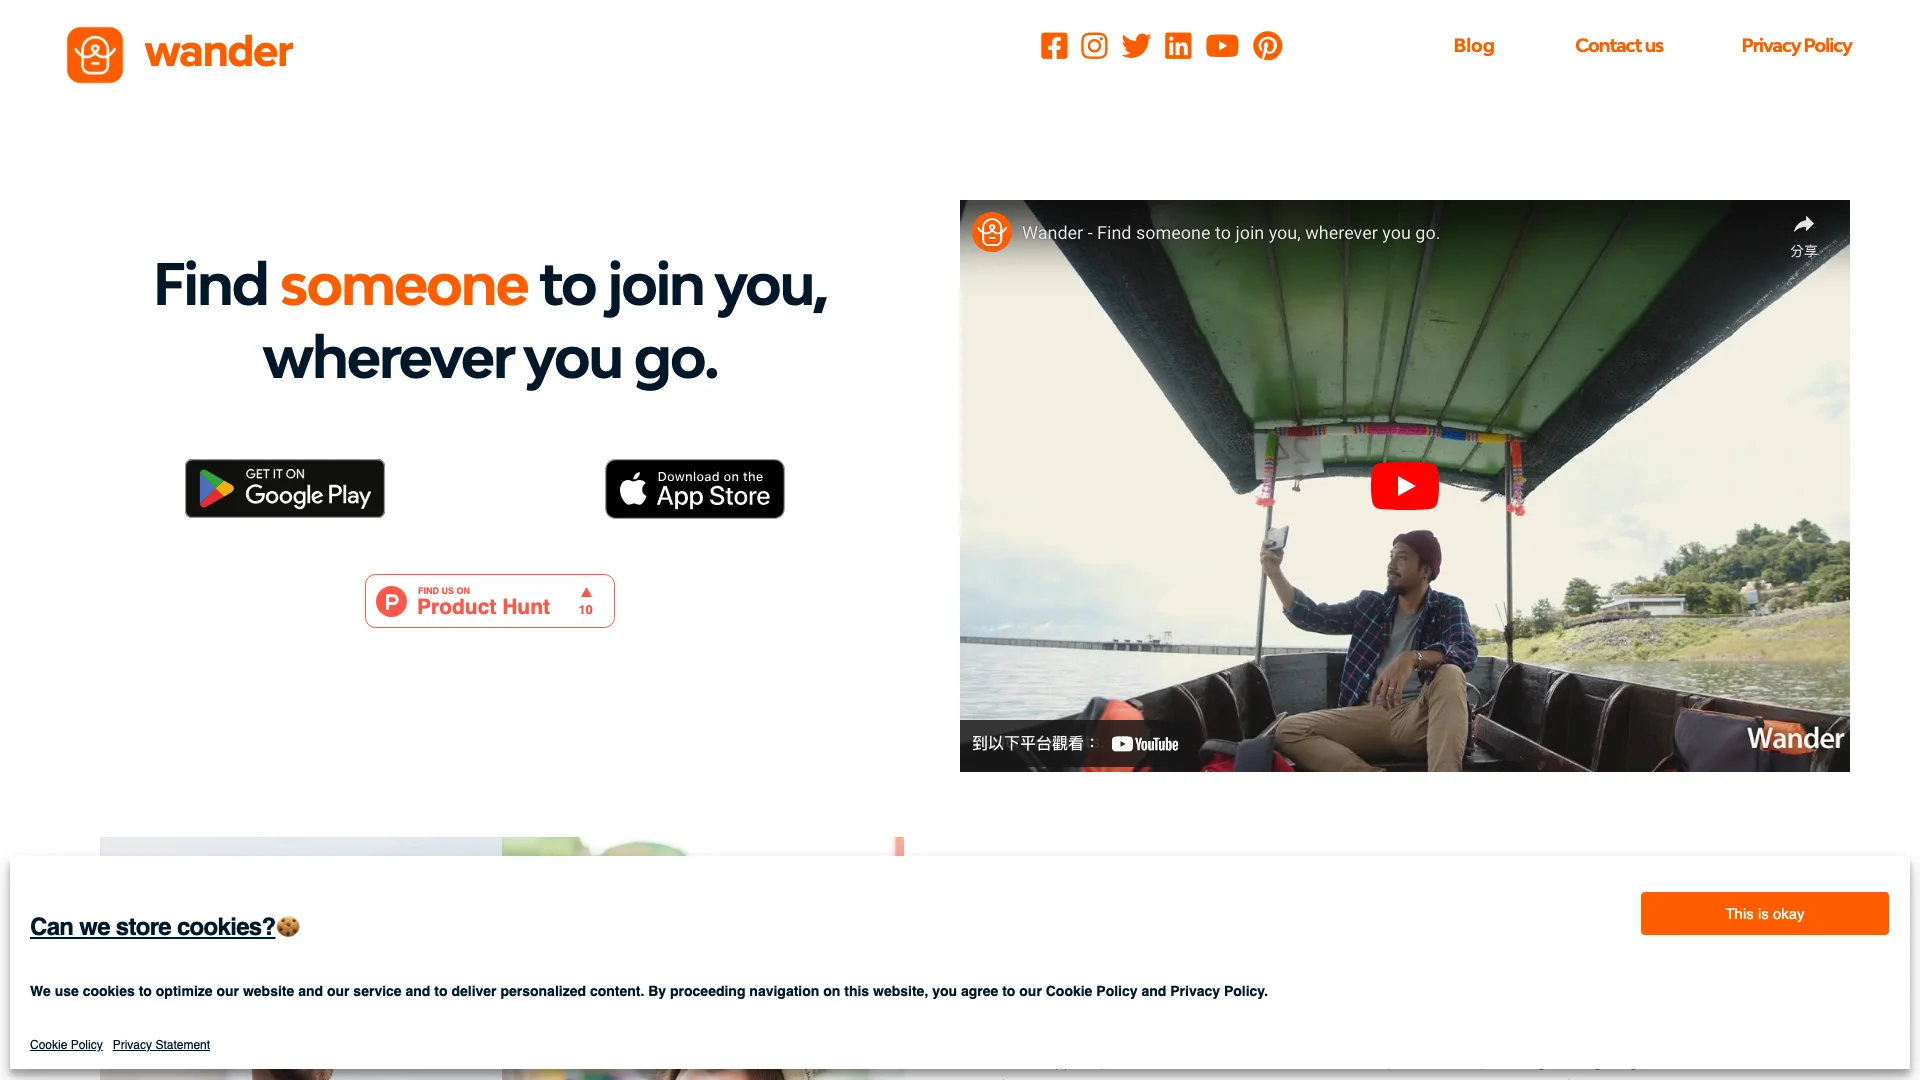Open Wander LinkedIn page
The width and height of the screenshot is (1920, 1080).
(1179, 46)
